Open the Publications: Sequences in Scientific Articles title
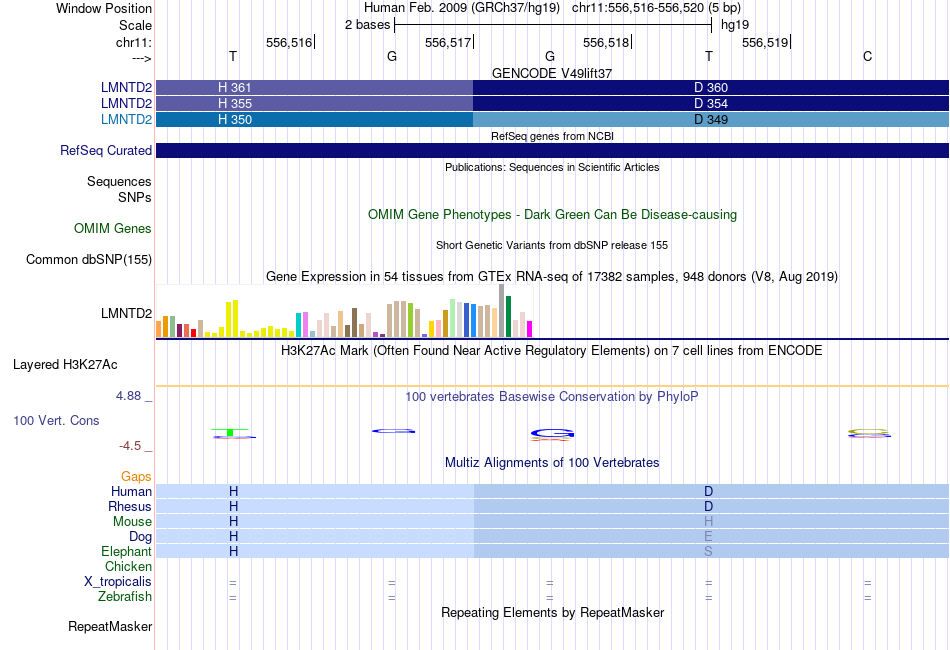 [x=552, y=167]
